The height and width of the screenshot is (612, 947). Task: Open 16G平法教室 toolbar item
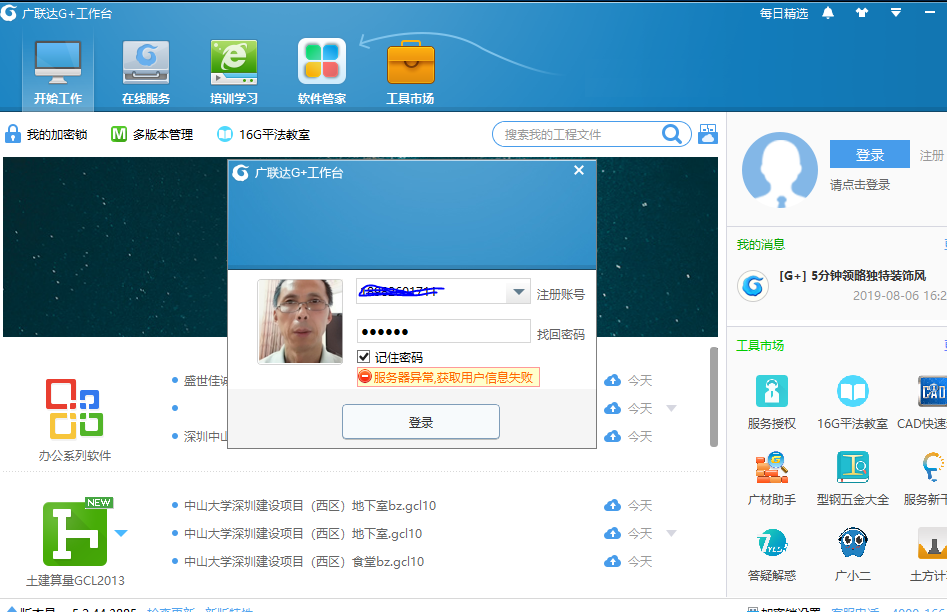263,134
